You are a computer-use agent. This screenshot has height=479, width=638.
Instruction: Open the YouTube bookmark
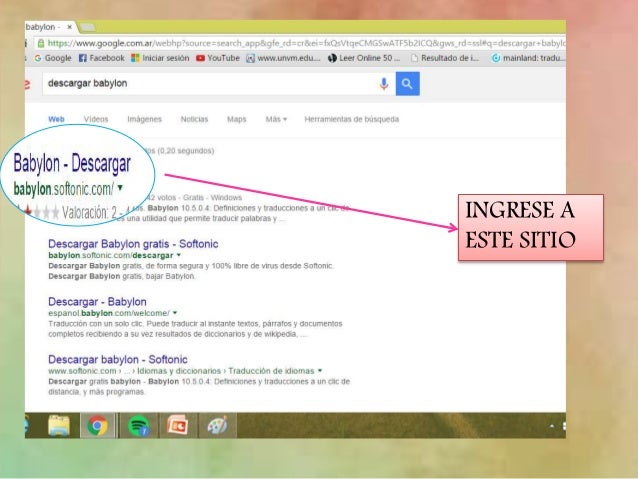[218, 58]
